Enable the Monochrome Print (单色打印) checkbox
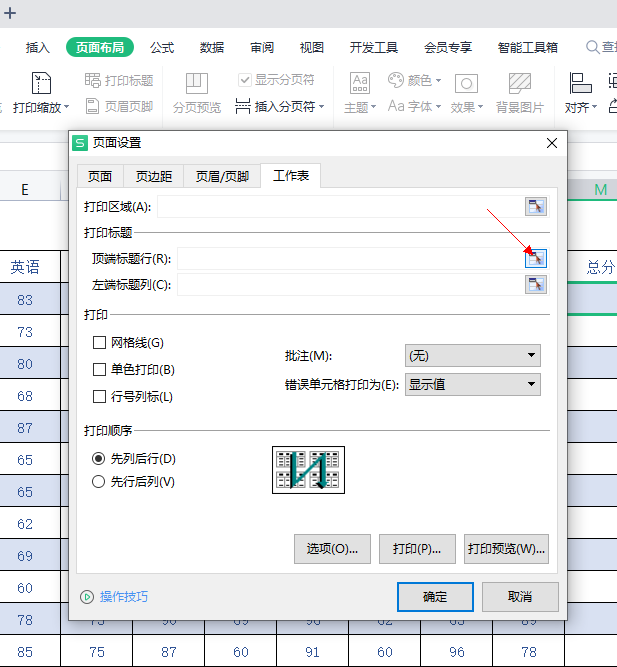Viewport: 617px width, 667px height. click(x=99, y=369)
